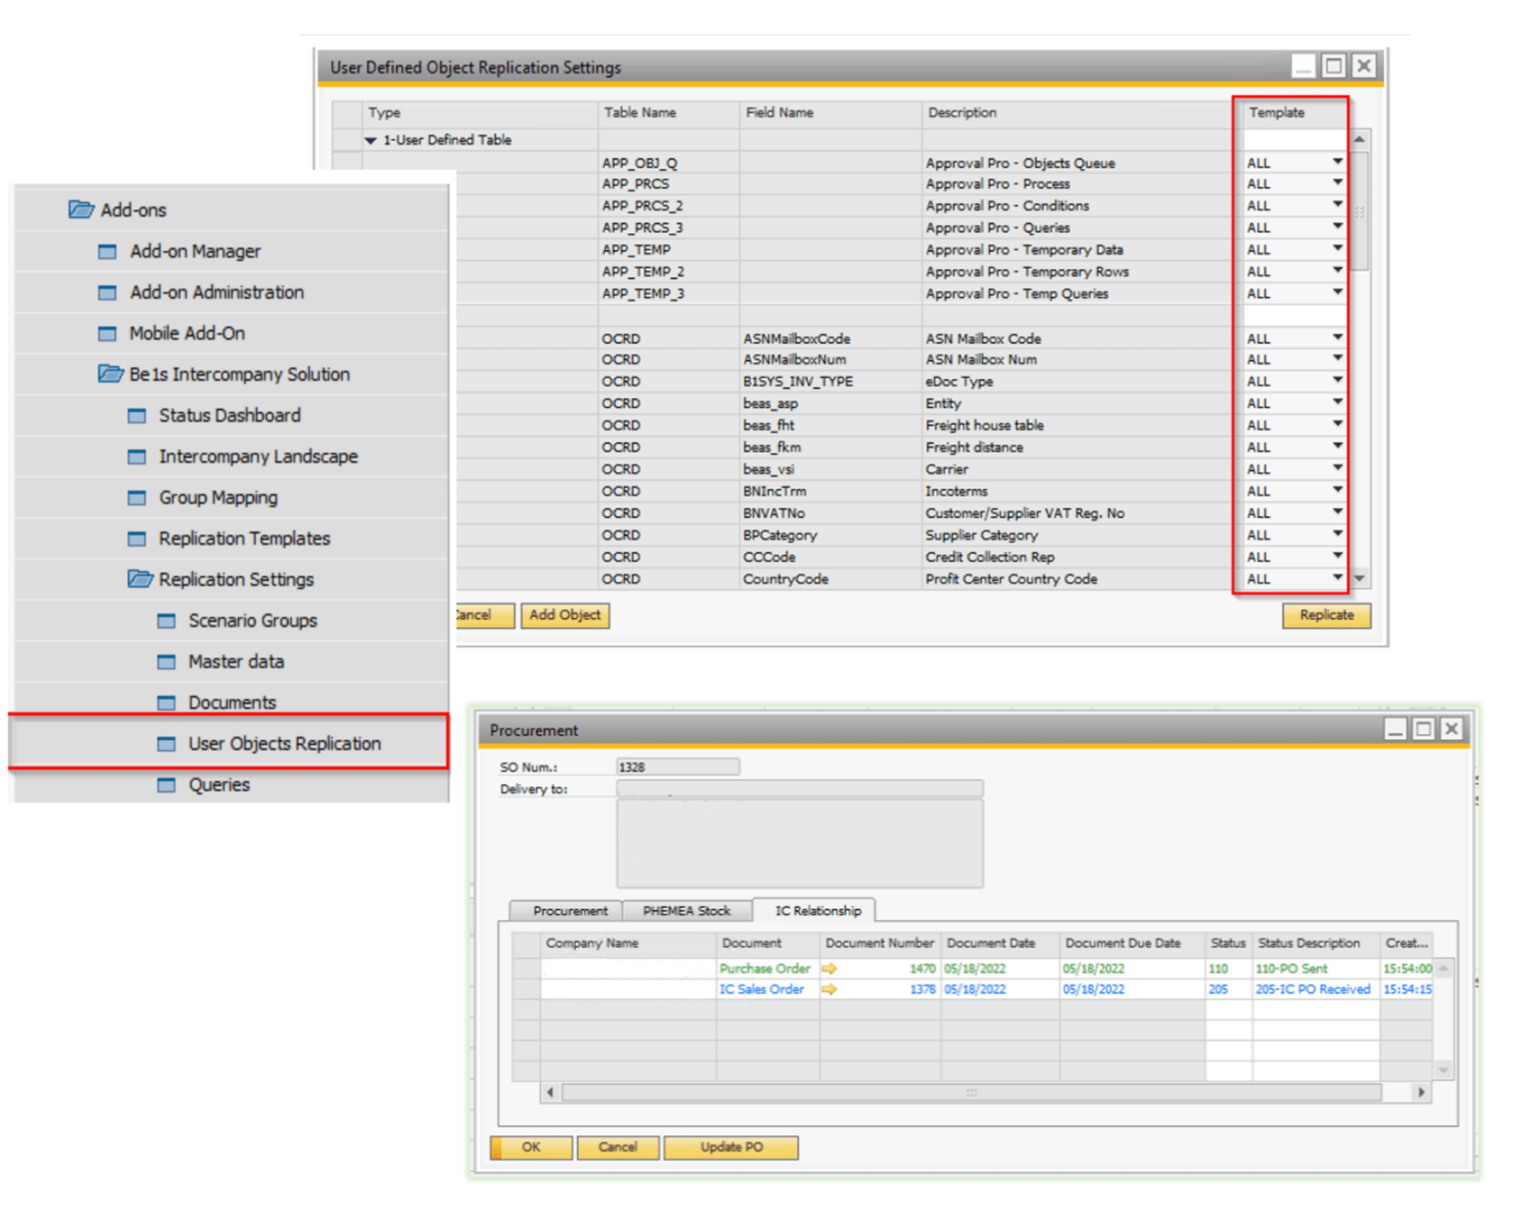Collapse the 1-User Defined Table group

click(371, 141)
